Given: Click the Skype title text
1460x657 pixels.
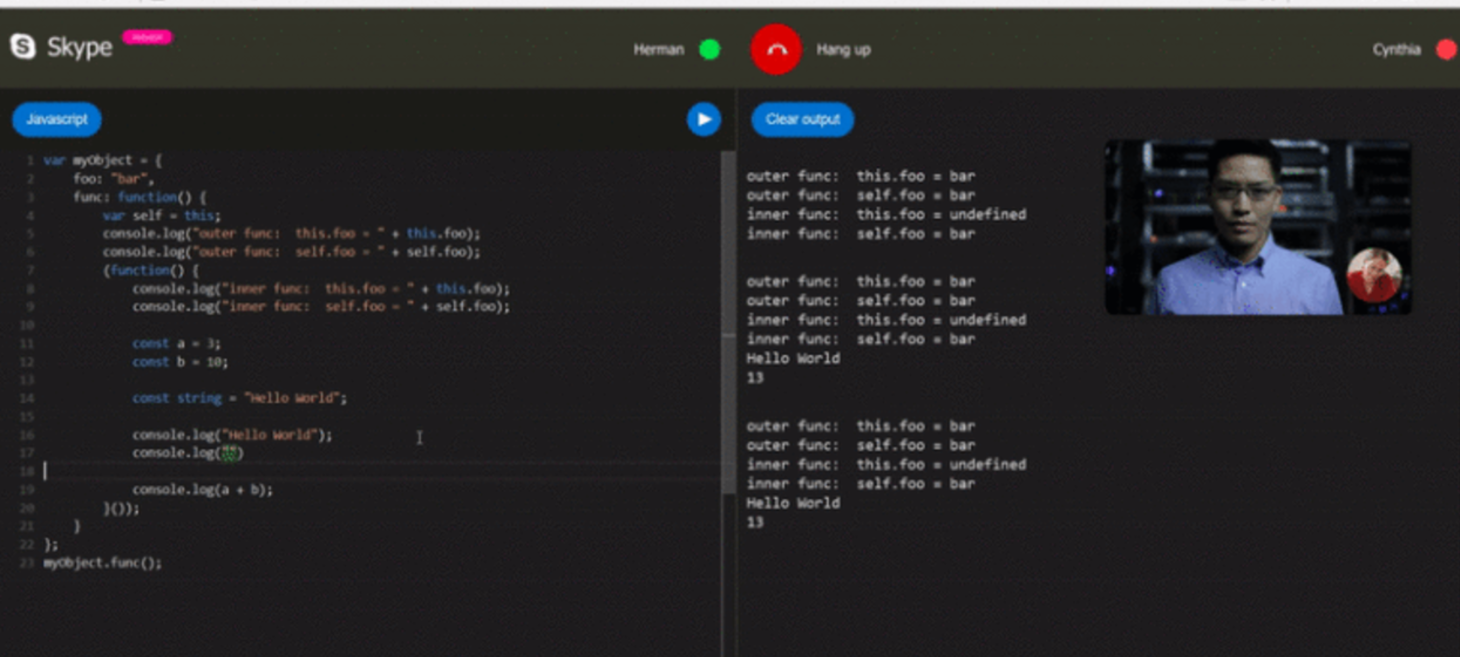Looking at the screenshot, I should [x=79, y=47].
